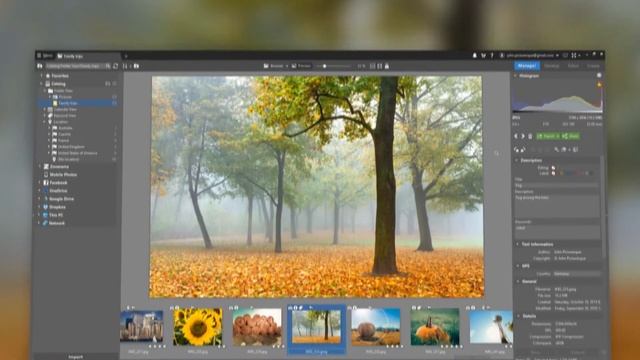Click the catalog folder path field
Image resolution: width=640 pixels, height=360 pixels.
[75, 66]
